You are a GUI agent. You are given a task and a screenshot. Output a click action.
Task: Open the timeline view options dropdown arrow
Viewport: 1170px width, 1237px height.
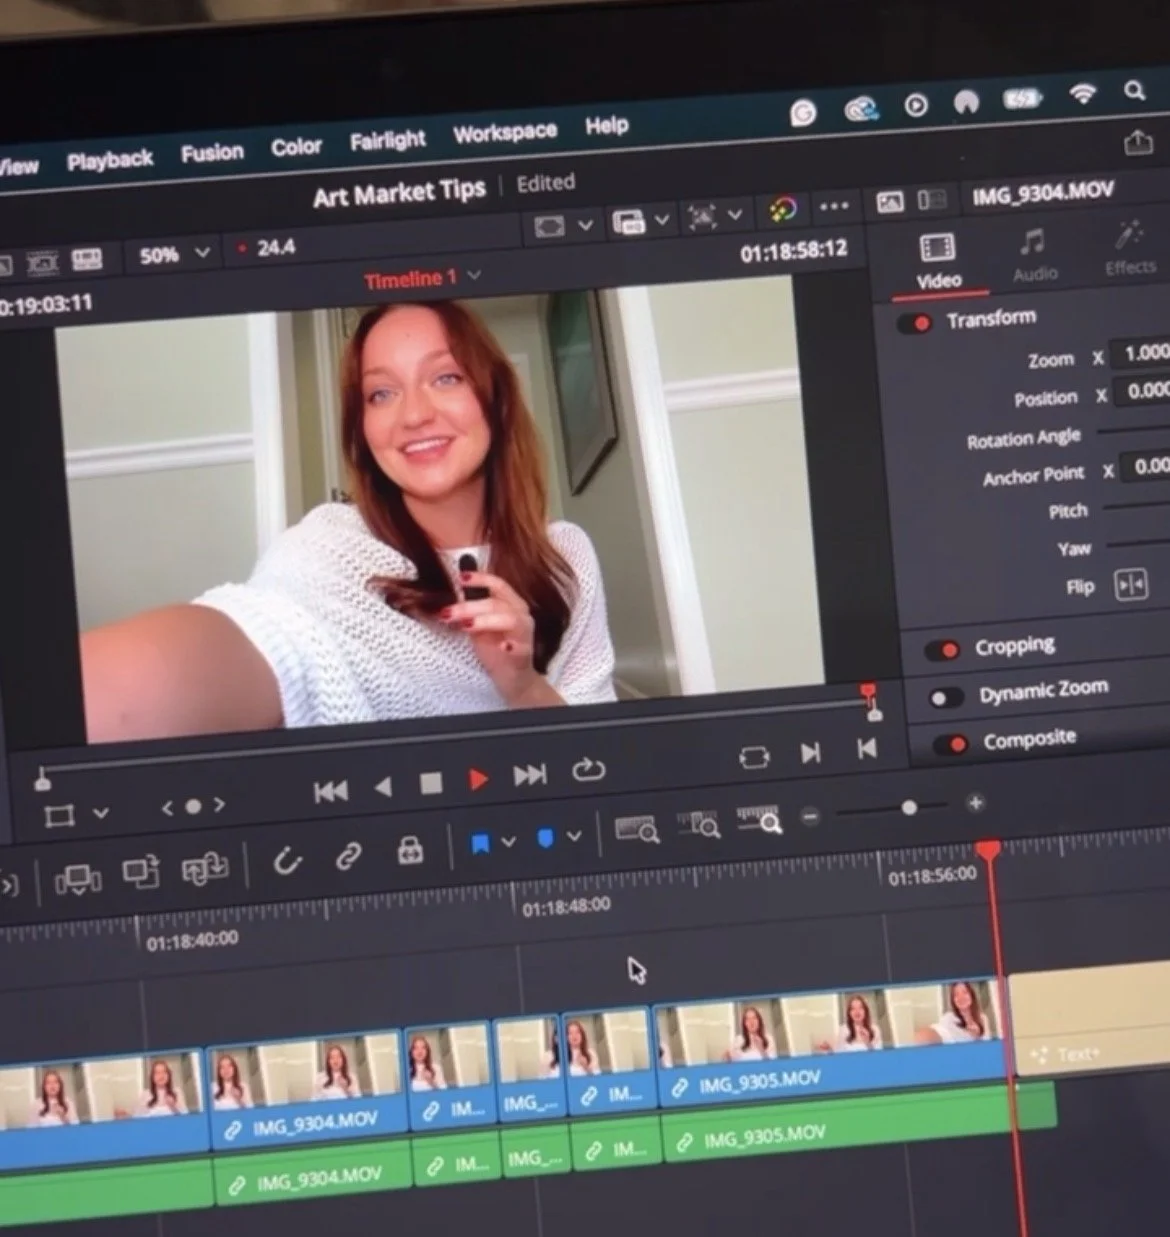[x=661, y=220]
